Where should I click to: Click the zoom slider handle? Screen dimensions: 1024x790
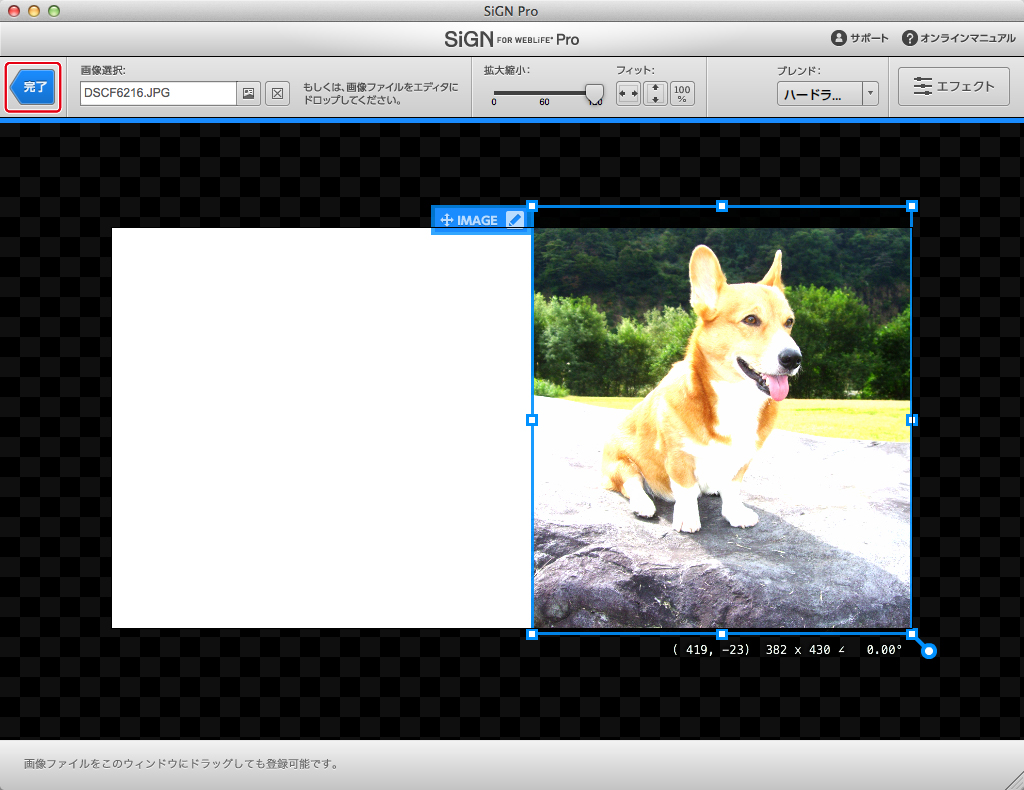pos(594,93)
